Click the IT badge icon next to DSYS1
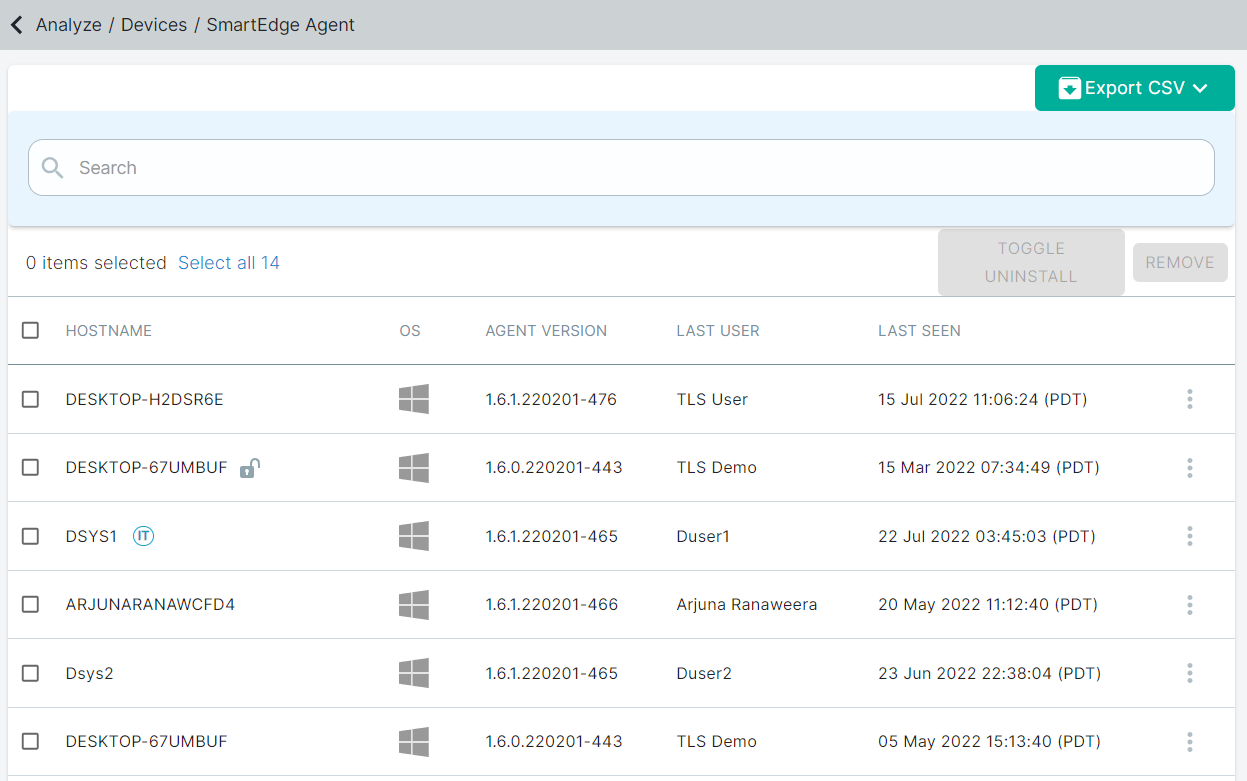 pyautogui.click(x=143, y=536)
